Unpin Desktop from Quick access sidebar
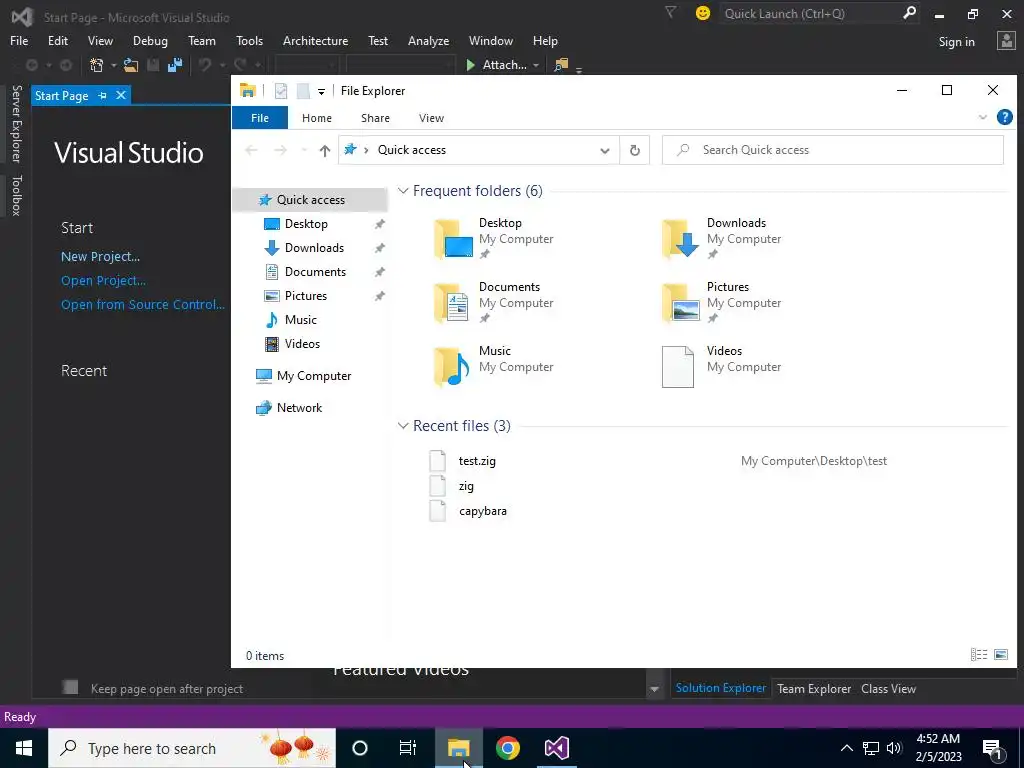The height and width of the screenshot is (768, 1024). (379, 224)
